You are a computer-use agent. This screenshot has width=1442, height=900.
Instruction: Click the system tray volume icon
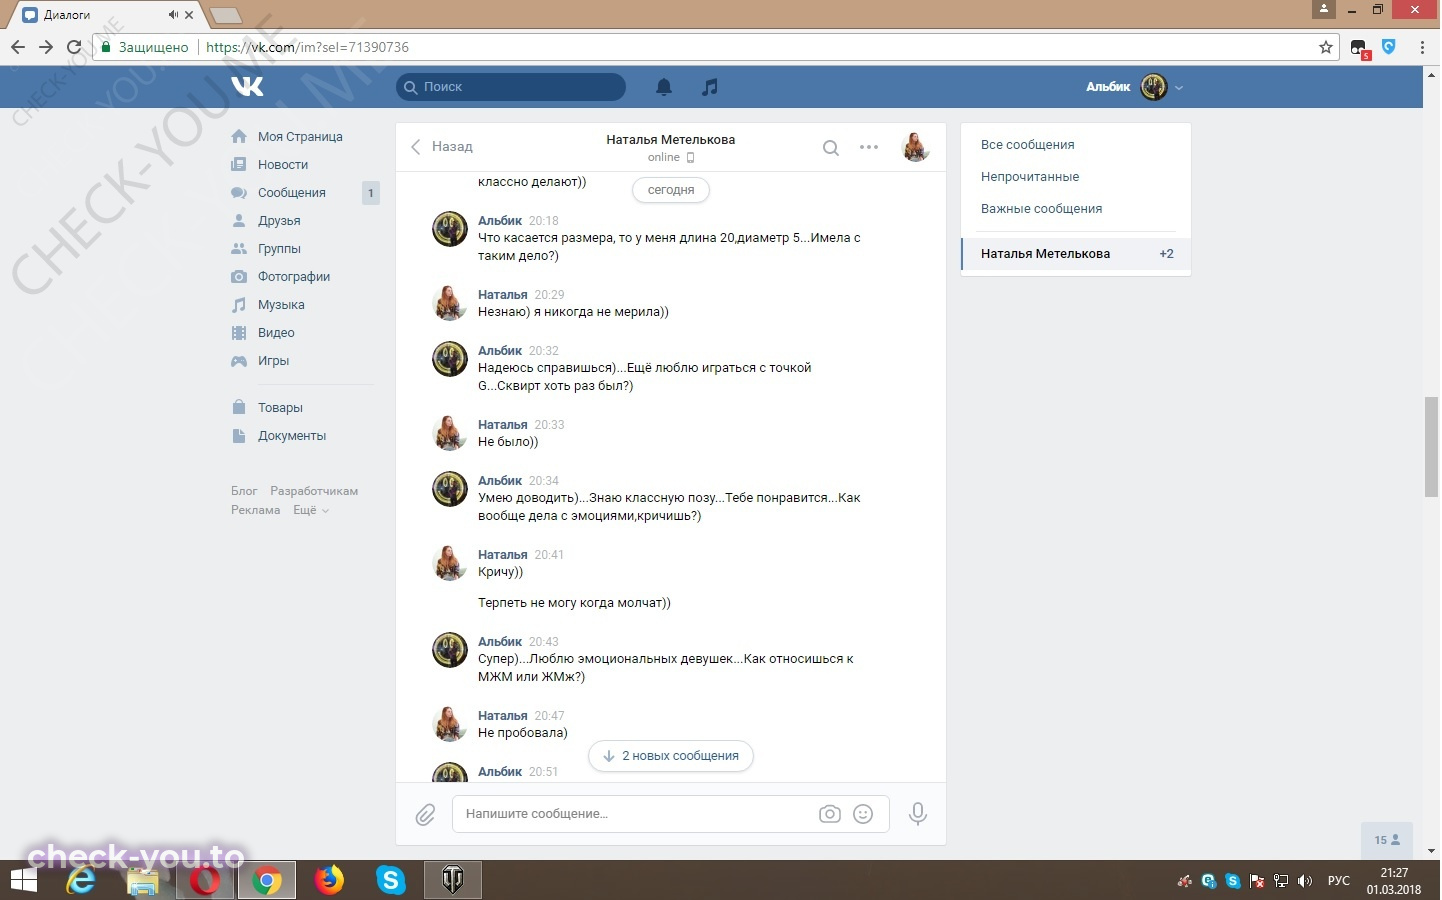click(1304, 881)
